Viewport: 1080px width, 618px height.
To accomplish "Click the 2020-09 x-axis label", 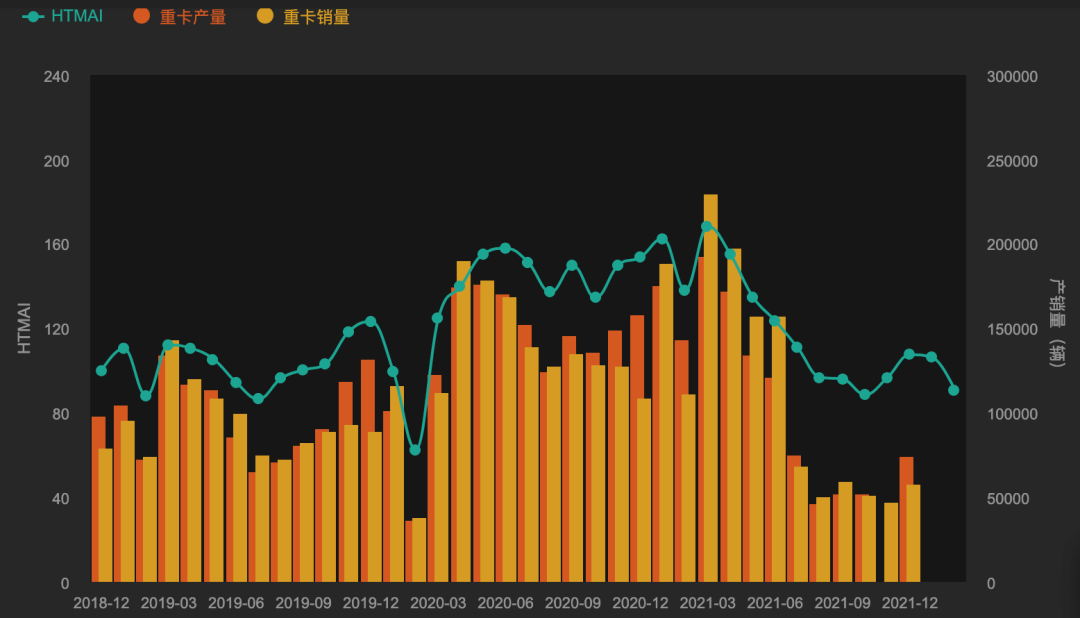I will pyautogui.click(x=573, y=603).
